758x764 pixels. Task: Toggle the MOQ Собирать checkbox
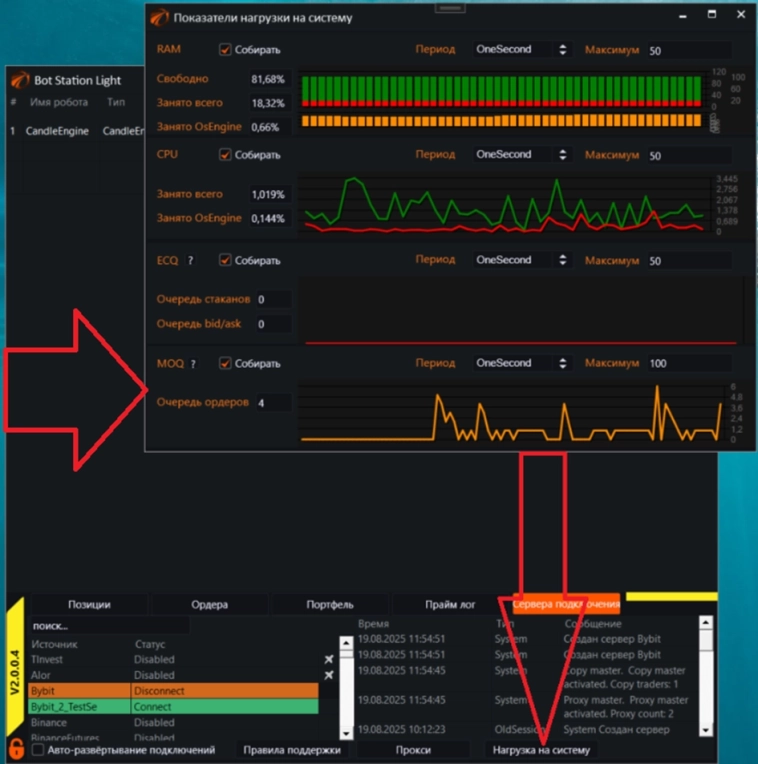225,363
